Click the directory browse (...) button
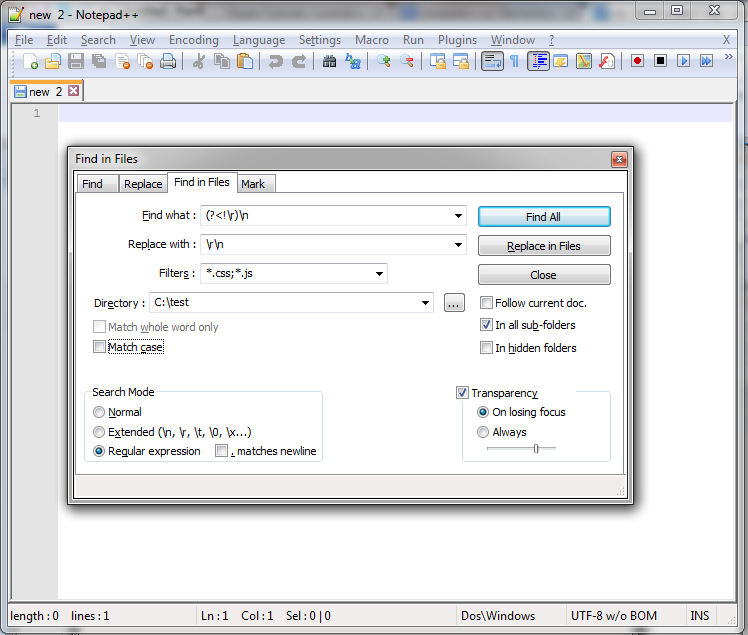This screenshot has width=748, height=635. [453, 303]
